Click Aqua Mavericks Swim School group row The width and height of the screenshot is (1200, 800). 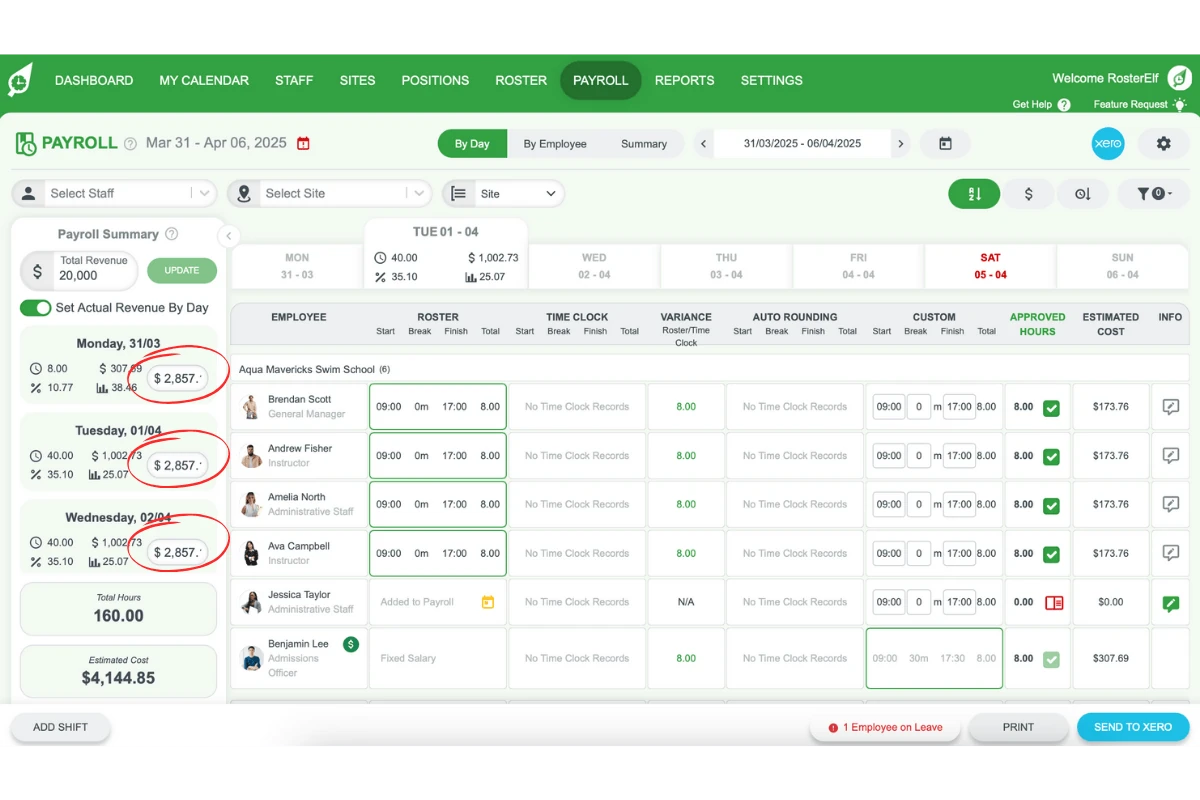709,369
